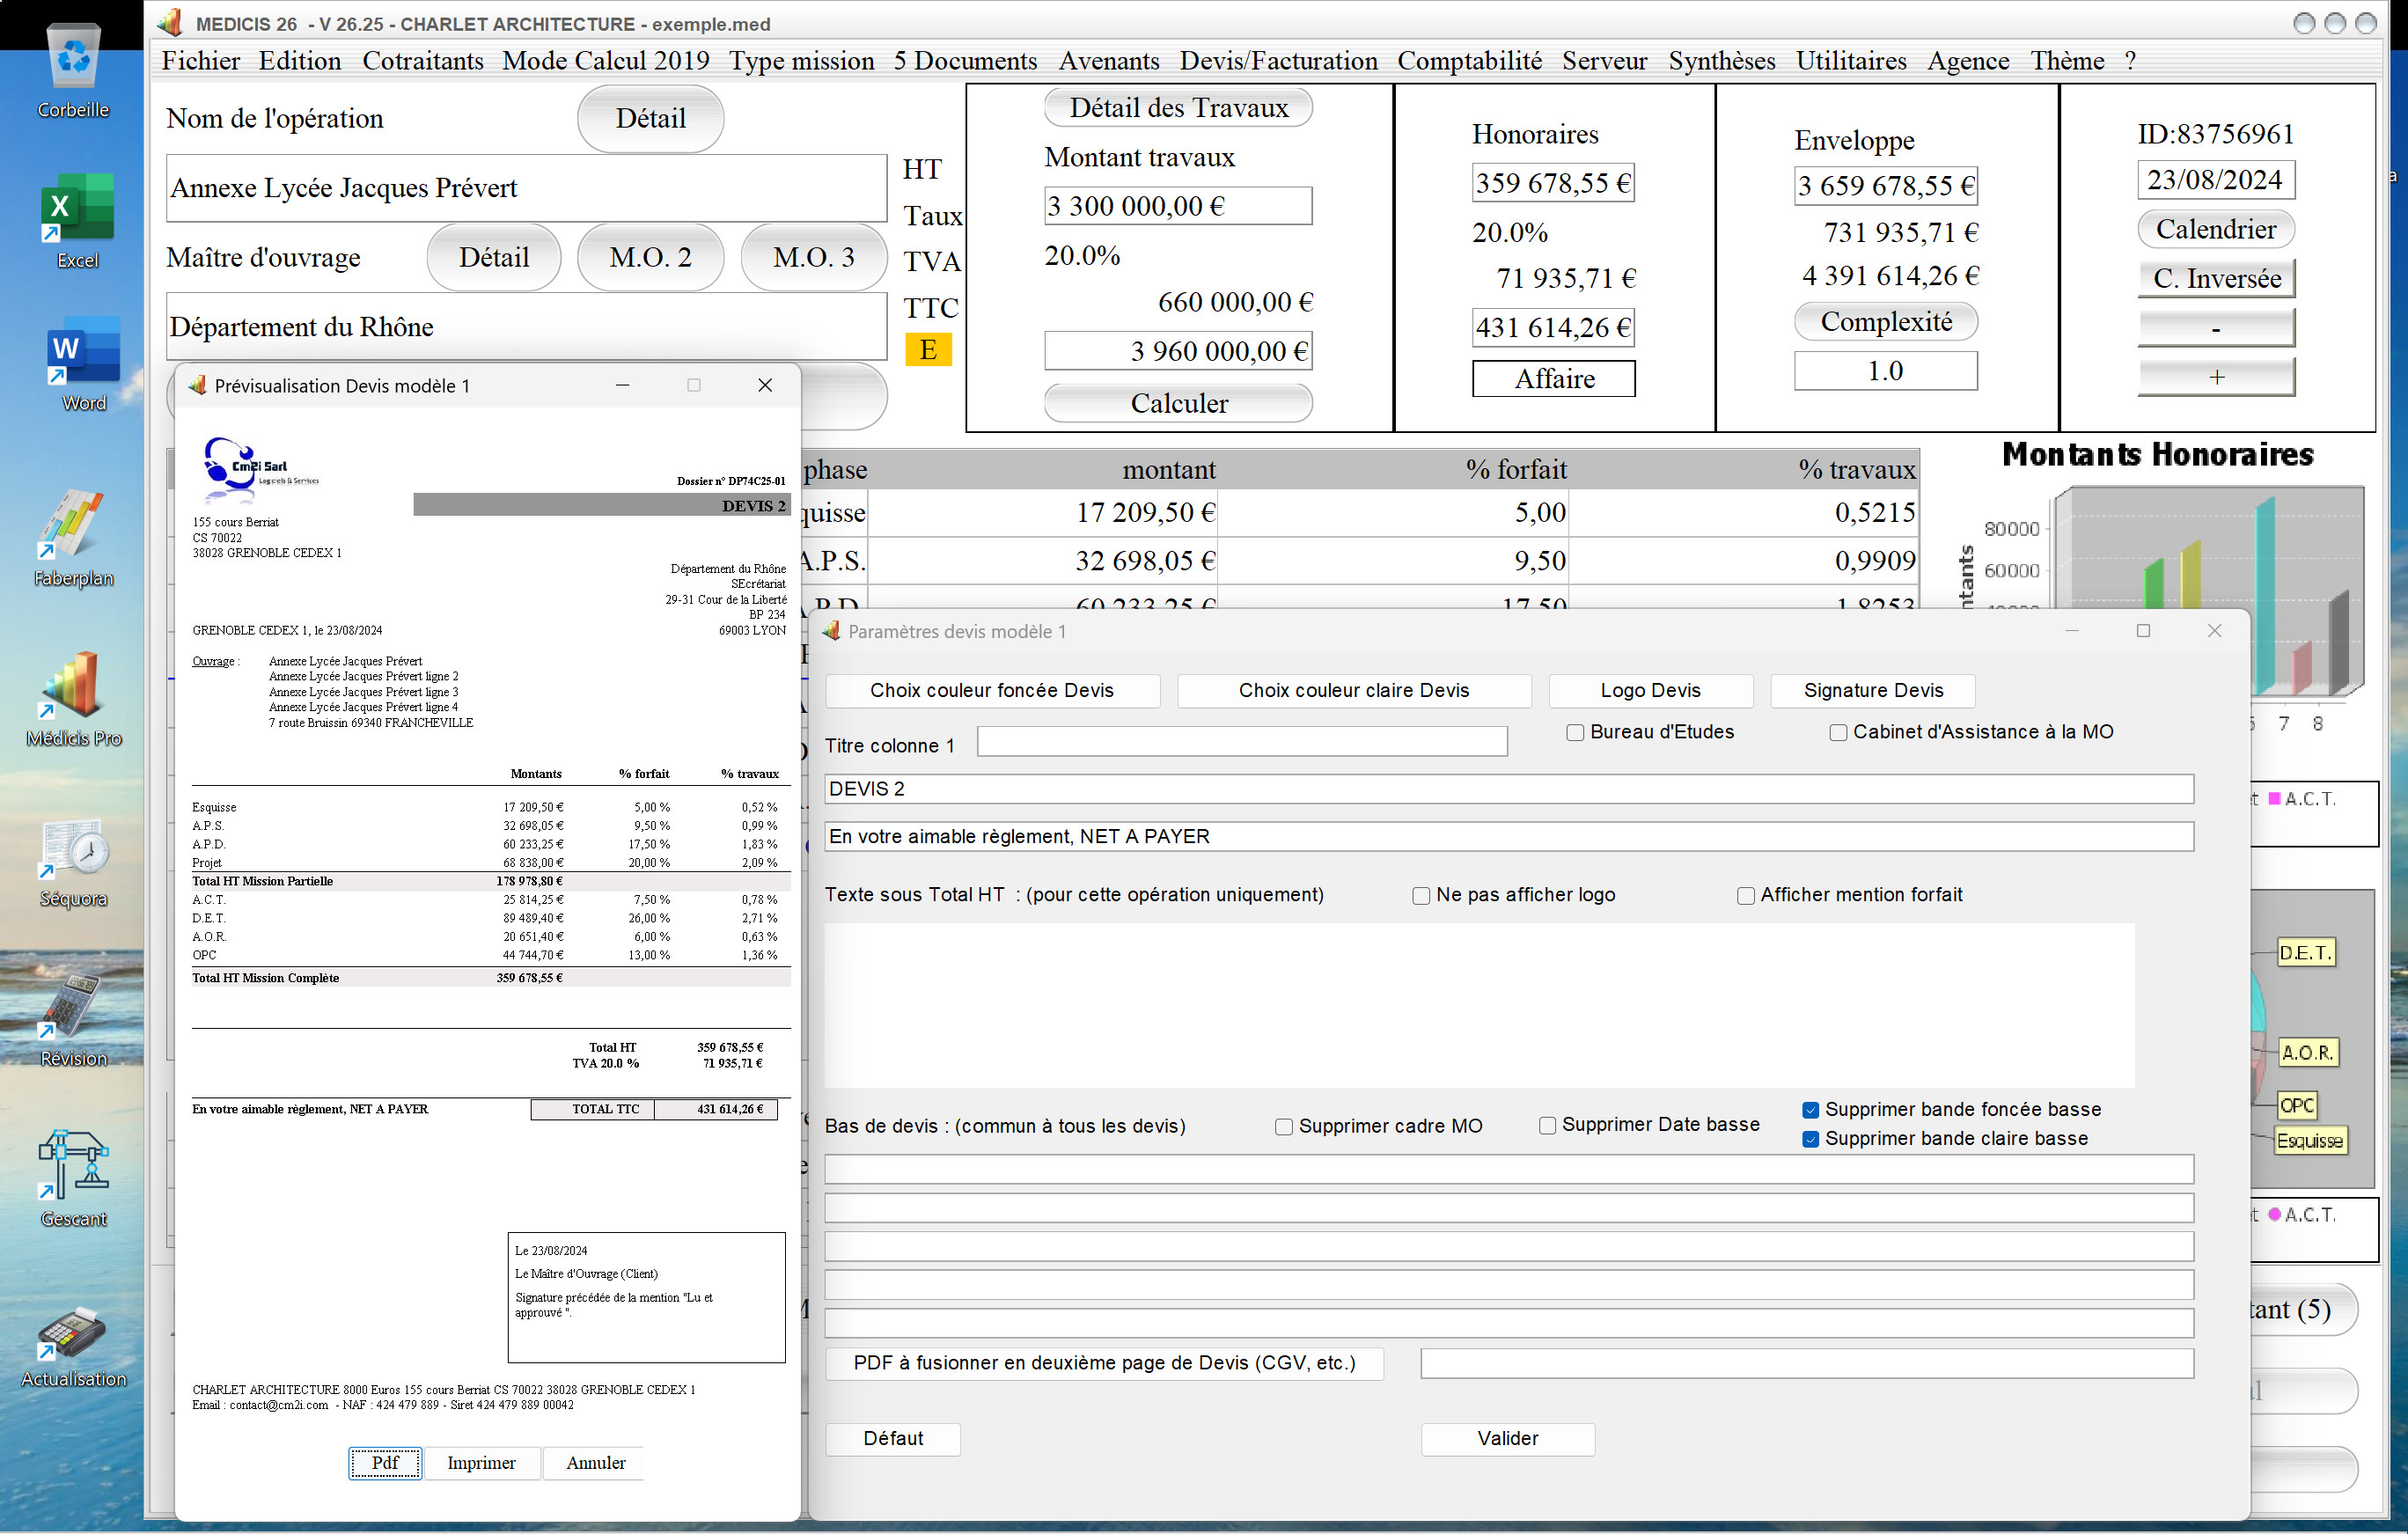This screenshot has height=1534, width=2408.
Task: Click the DEVIS 2 title text field
Action: pyautogui.click(x=1509, y=788)
